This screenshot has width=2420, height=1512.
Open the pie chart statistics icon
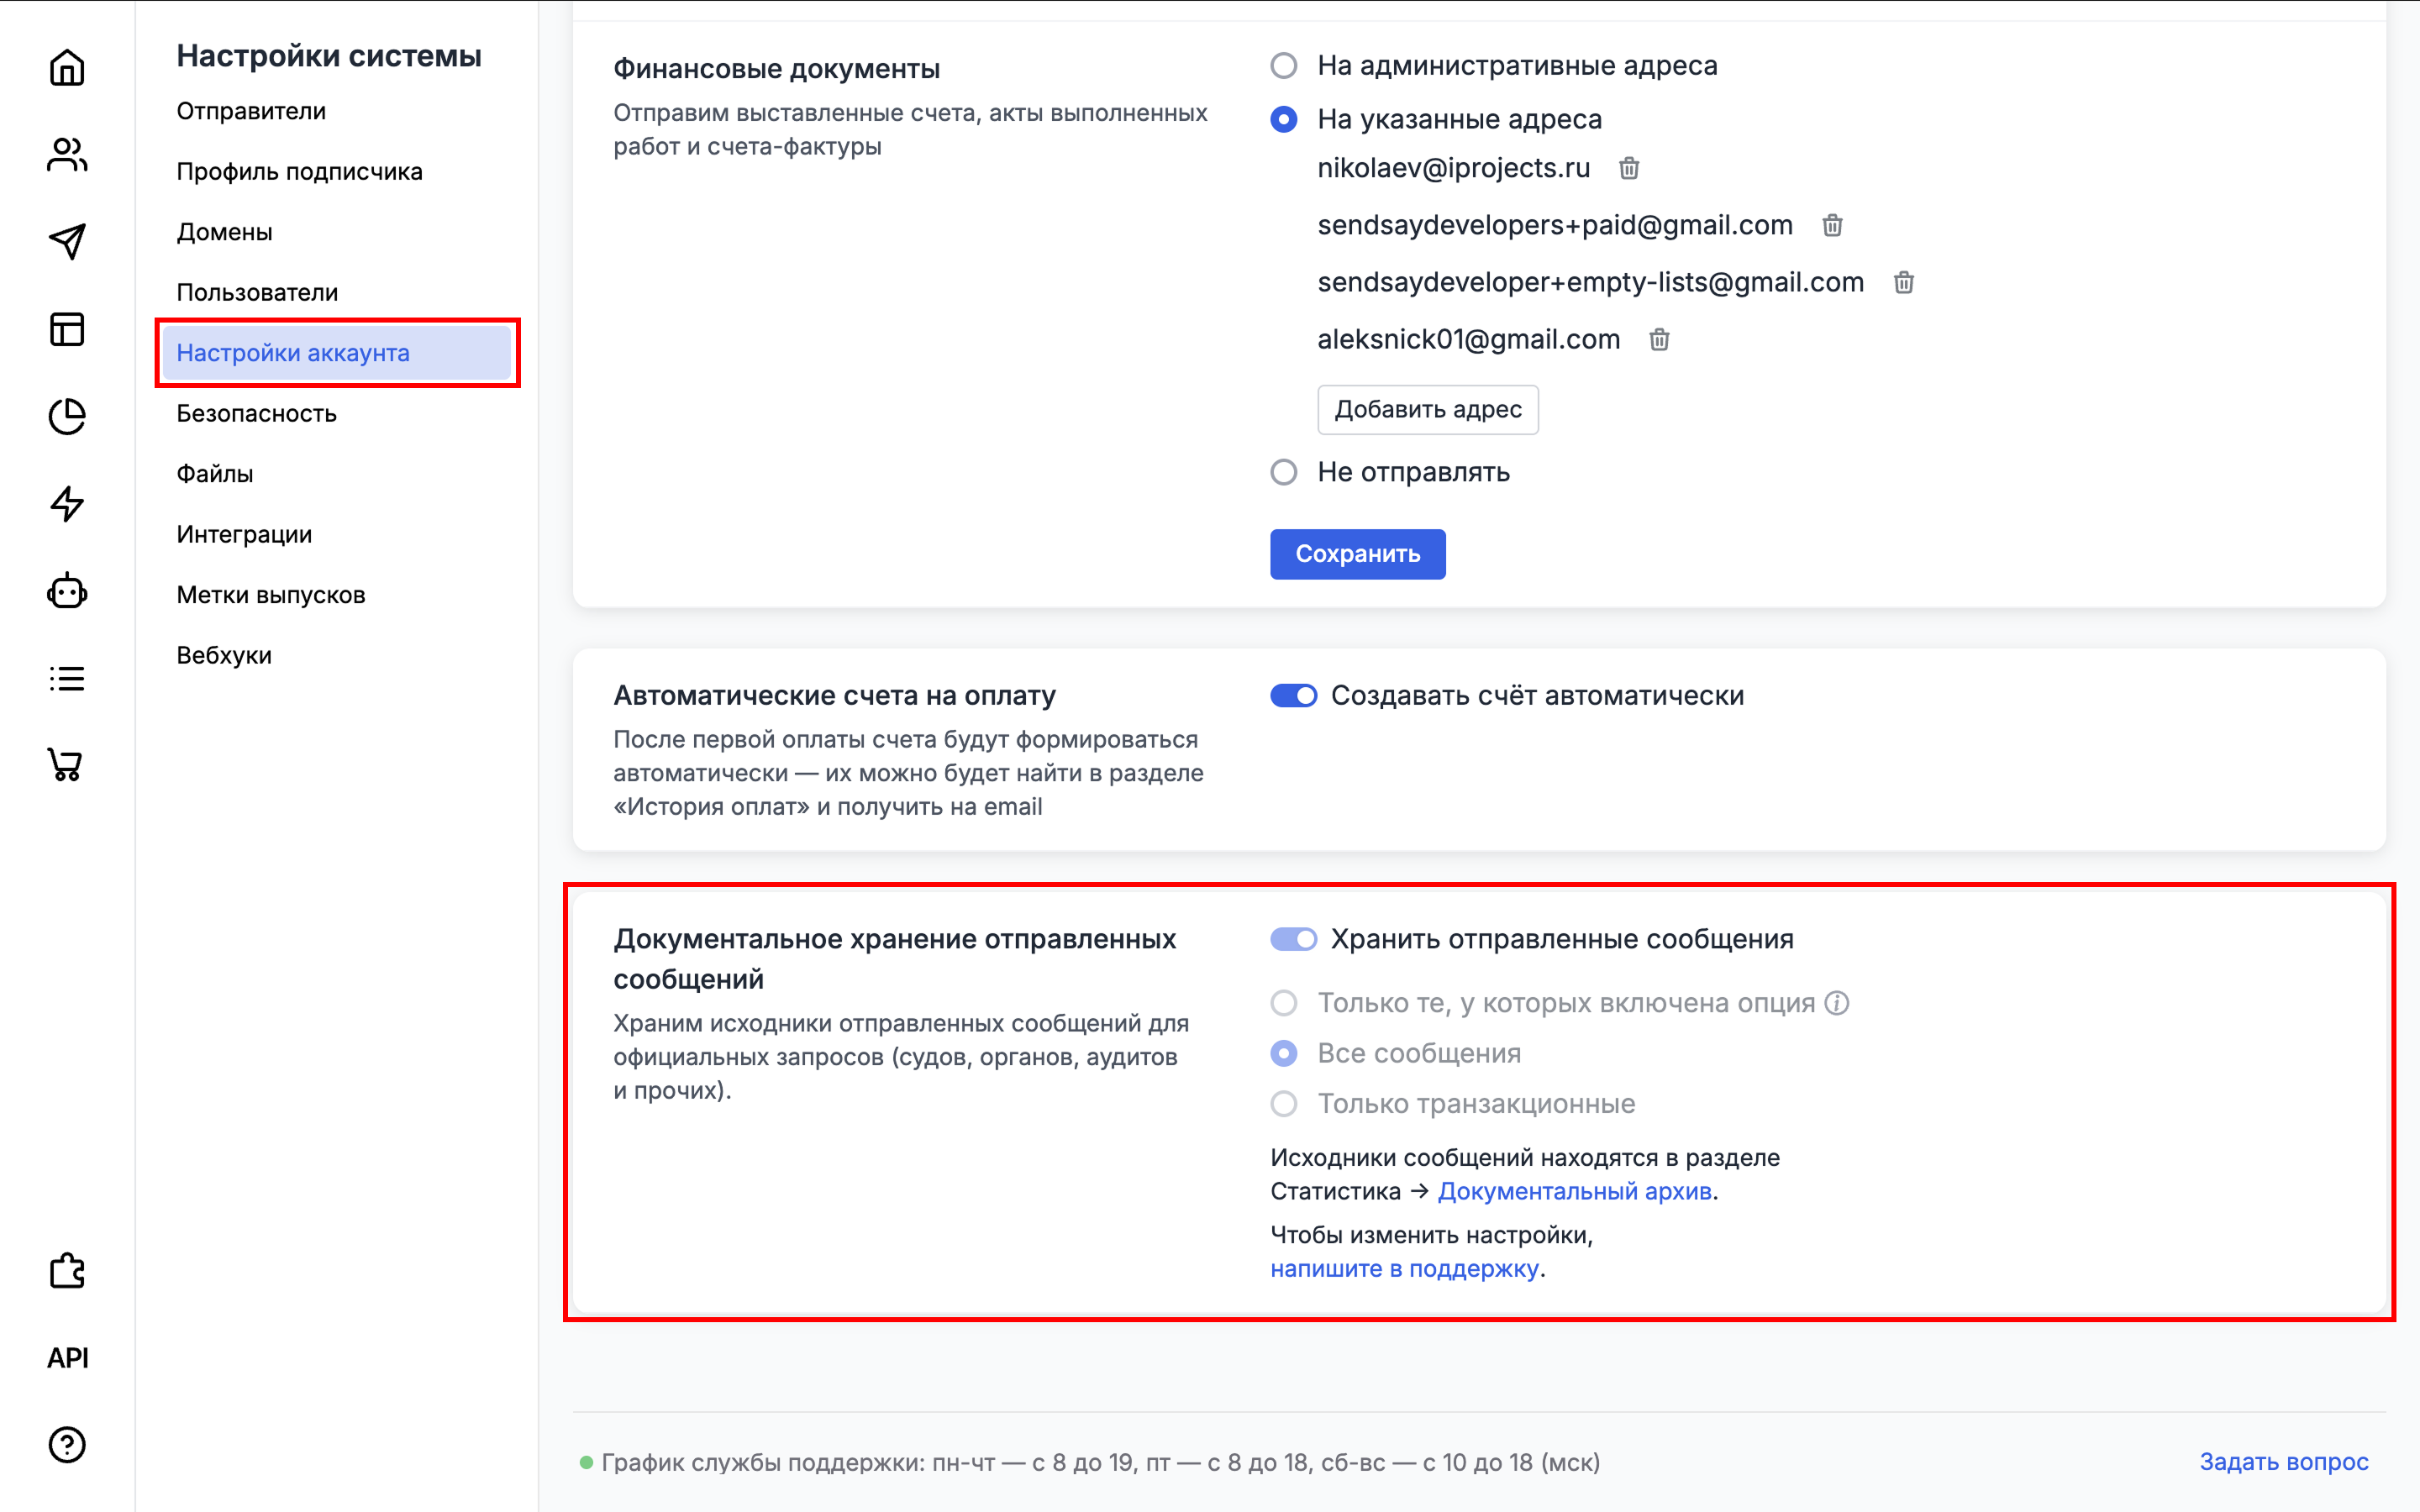click(x=67, y=417)
